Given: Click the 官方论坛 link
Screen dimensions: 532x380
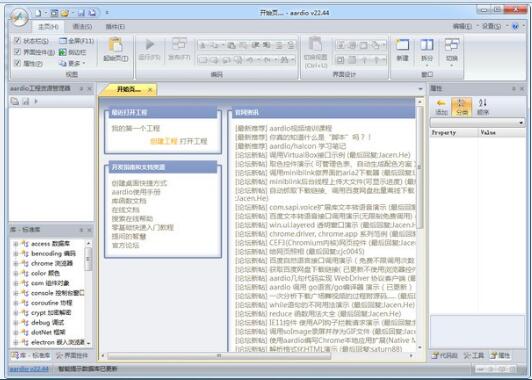Looking at the screenshot, I should pyautogui.click(x=126, y=245).
